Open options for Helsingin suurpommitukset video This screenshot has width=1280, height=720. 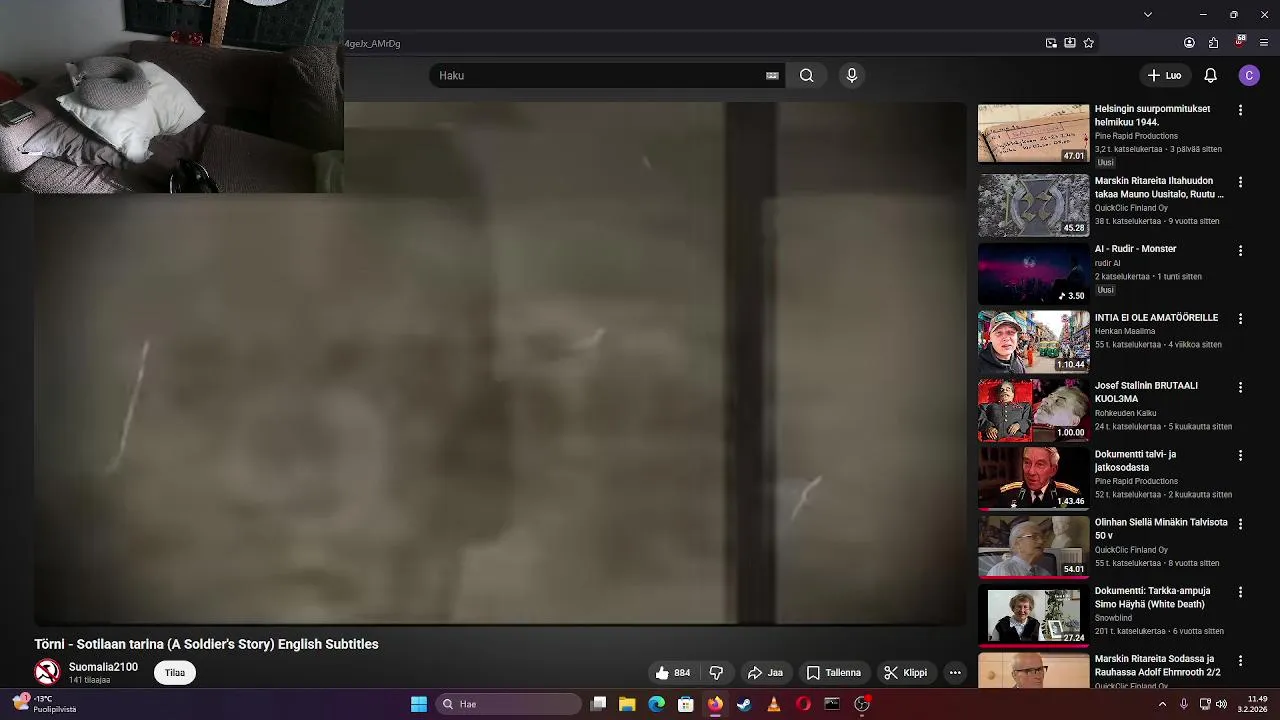(x=1240, y=110)
